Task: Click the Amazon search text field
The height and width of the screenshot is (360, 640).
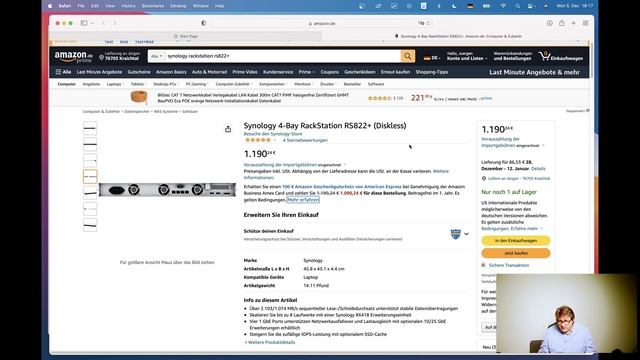Action: pyautogui.click(x=283, y=56)
